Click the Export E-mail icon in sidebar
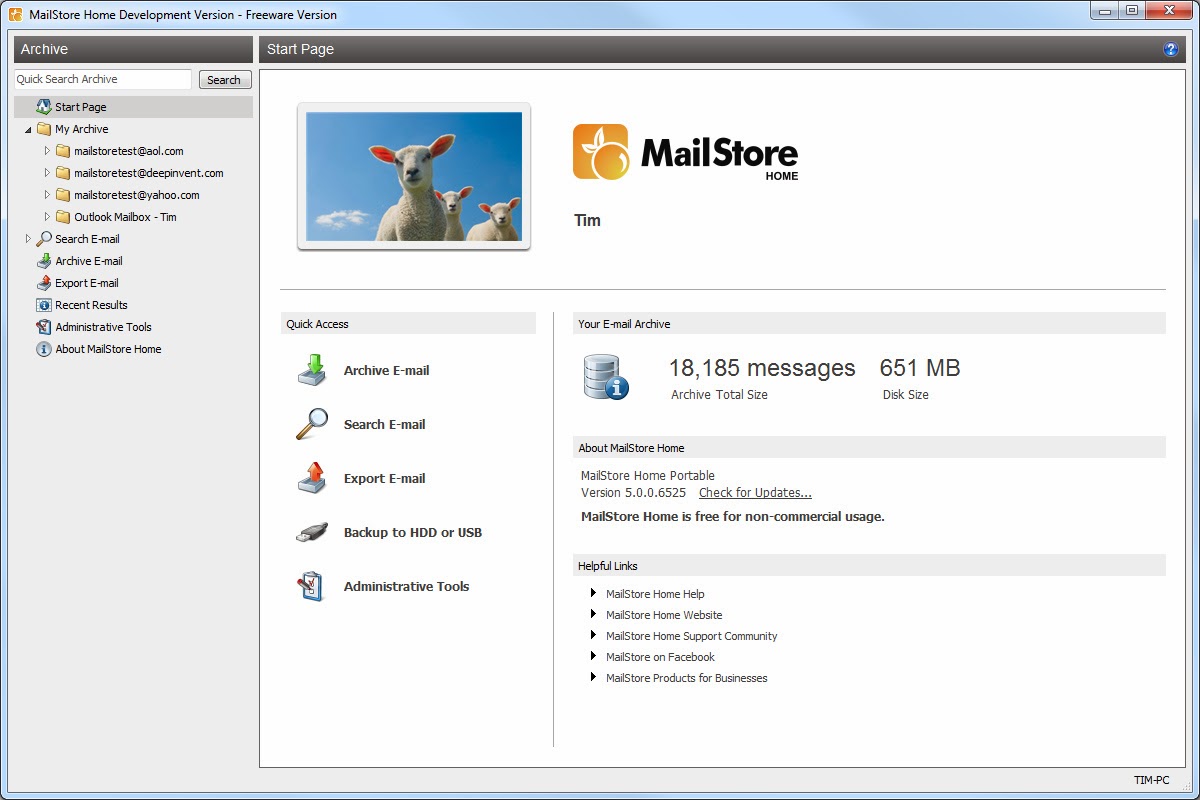The height and width of the screenshot is (800, 1200). pos(44,283)
